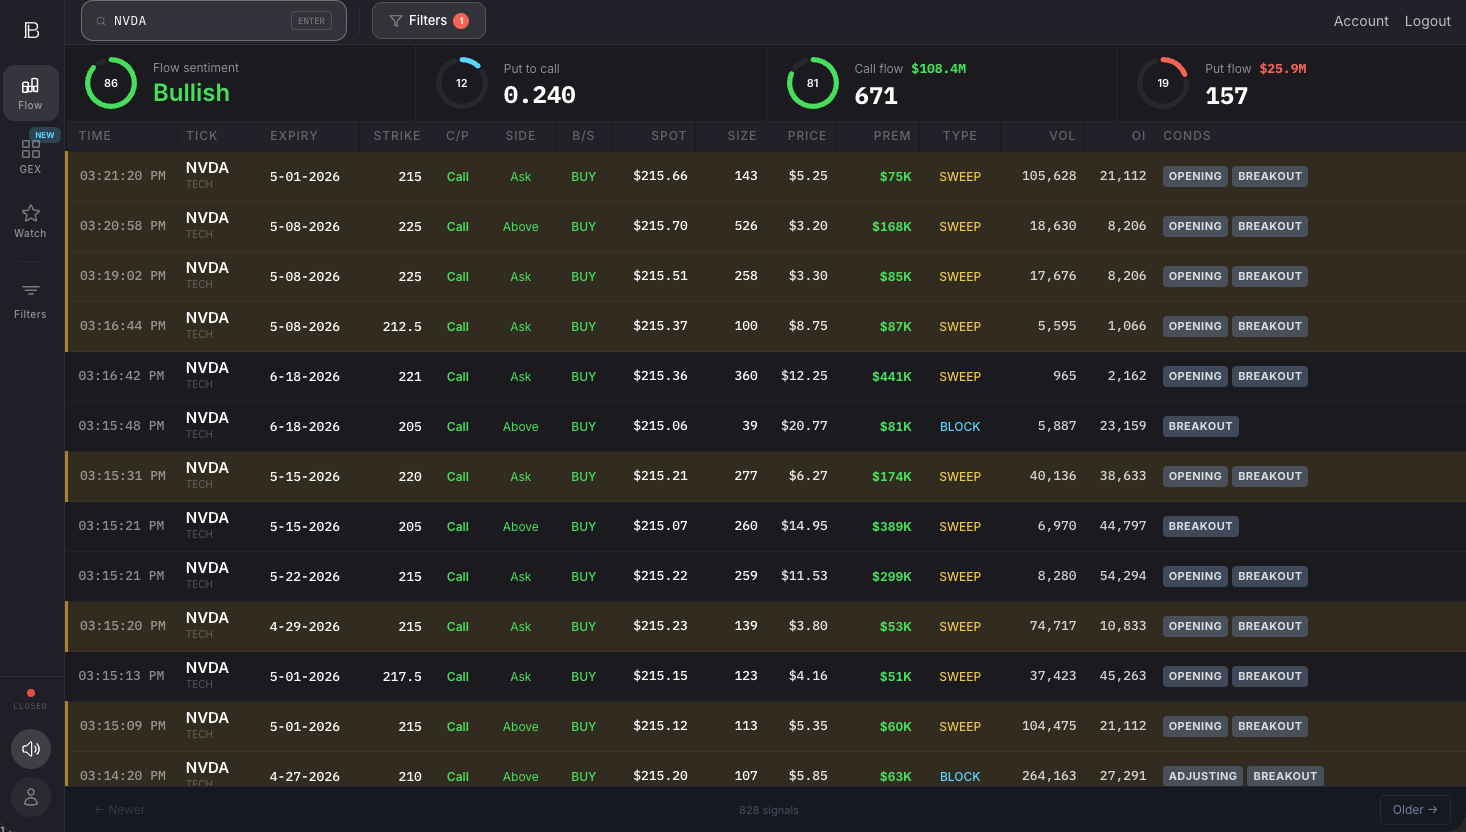1466x832 pixels.
Task: Click open interest 54,294 cell
Action: click(1123, 576)
